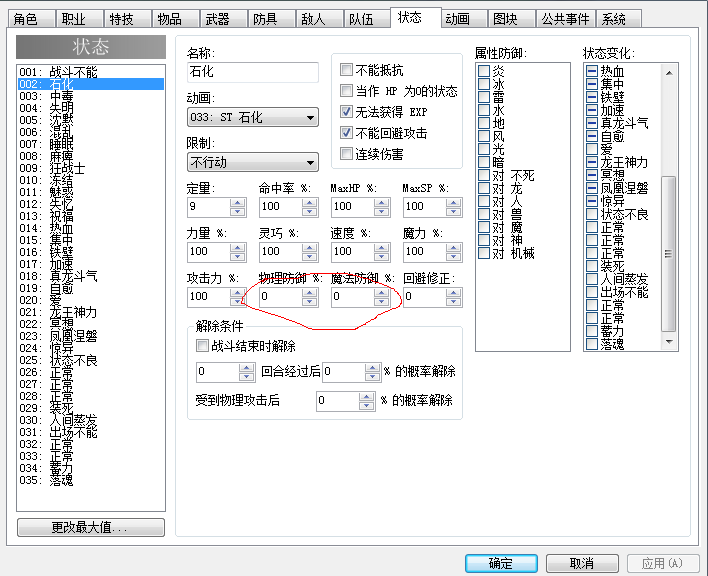
Task: Select state 030: 人间蒸发
Action: tap(91, 420)
